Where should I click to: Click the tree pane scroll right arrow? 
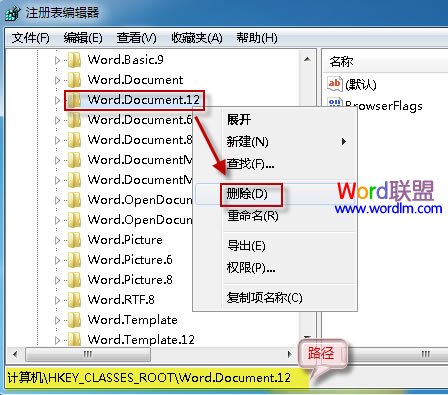pyautogui.click(x=290, y=354)
